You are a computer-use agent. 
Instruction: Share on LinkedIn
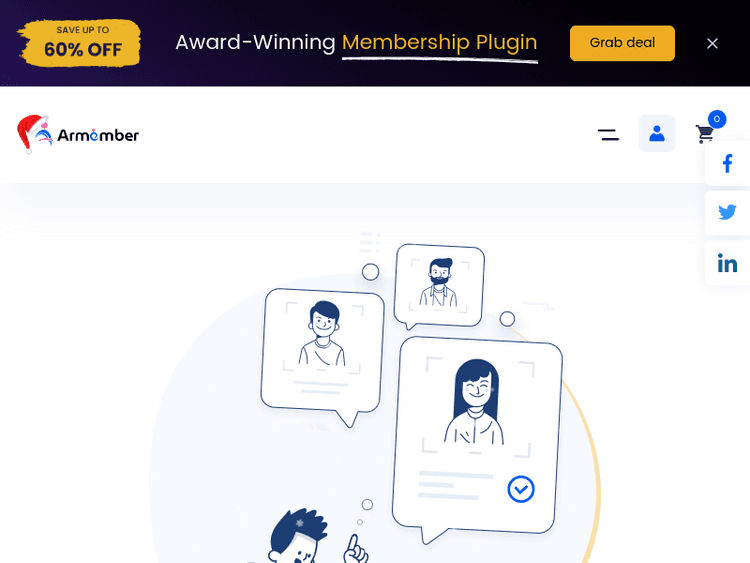[x=727, y=264]
